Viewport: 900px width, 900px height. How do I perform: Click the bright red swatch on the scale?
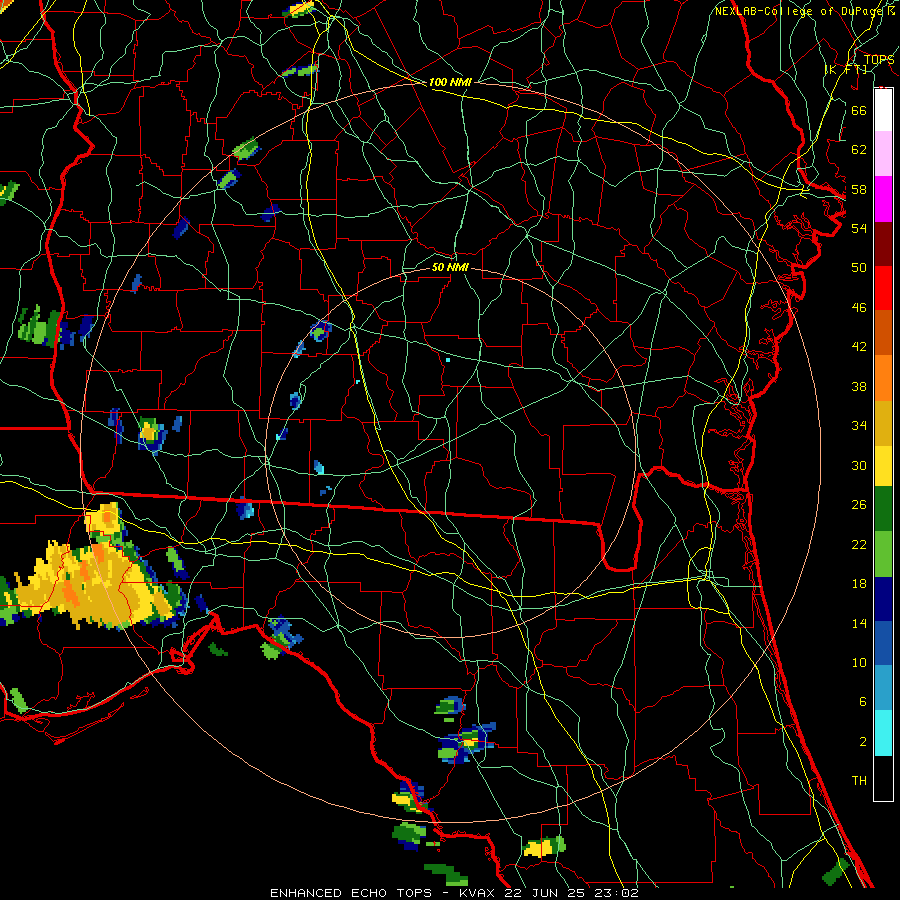pyautogui.click(x=883, y=288)
